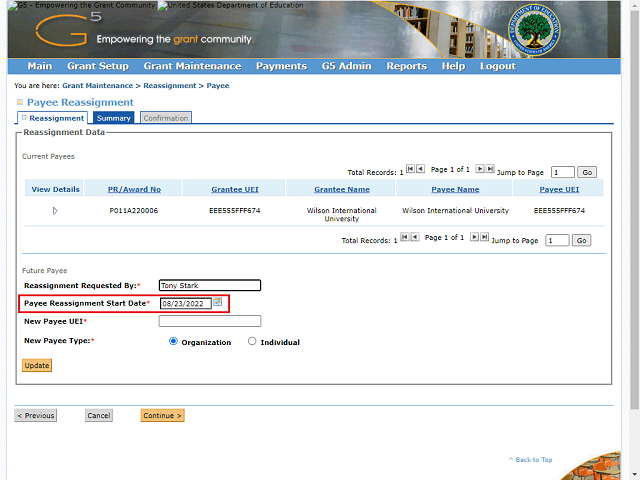Focus bottom Jump to Page field
640x480 pixels.
pos(557,240)
